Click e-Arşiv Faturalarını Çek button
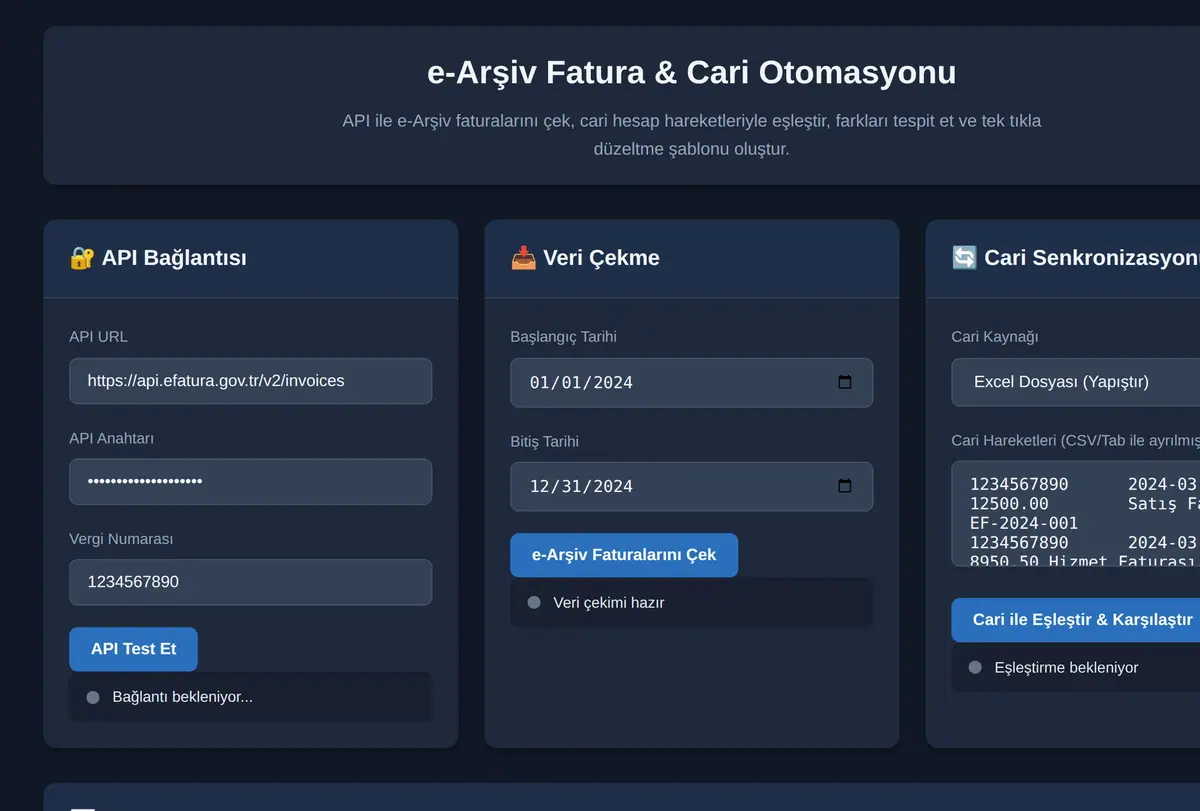 (624, 555)
